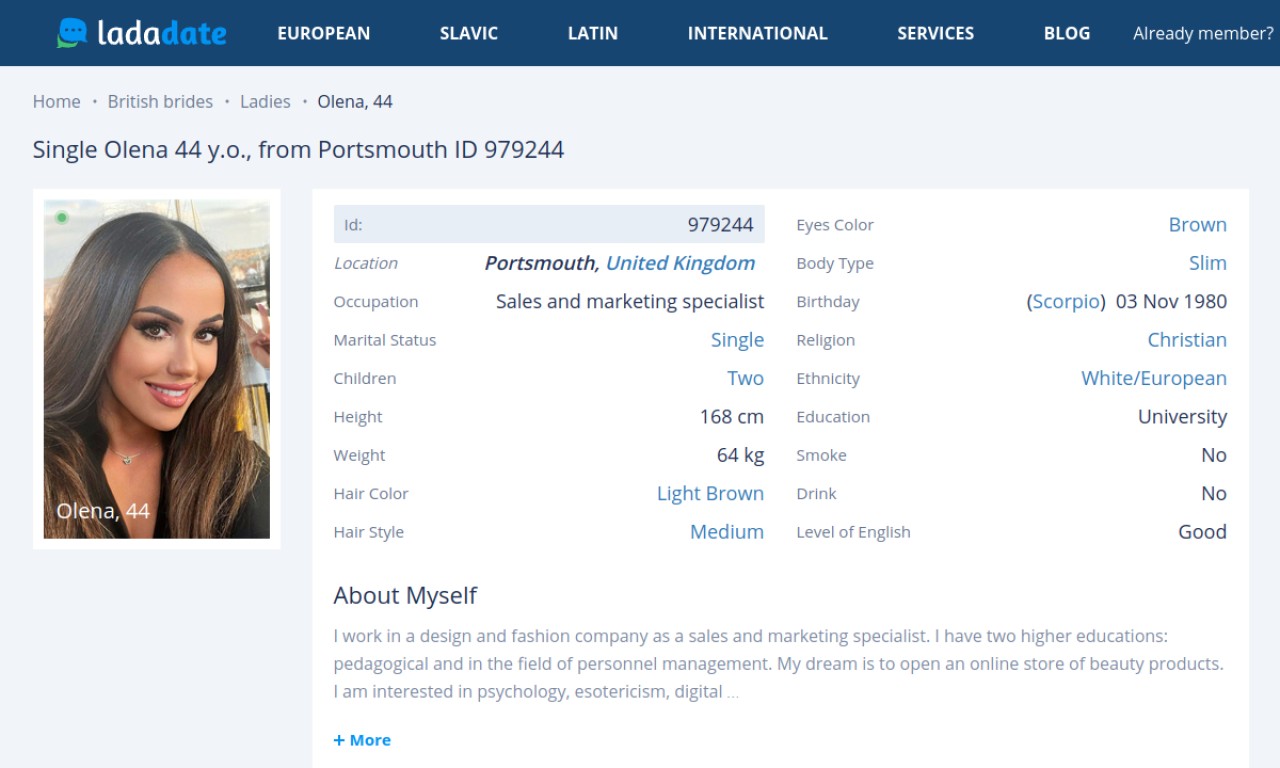Visit the Blog page

click(x=1066, y=33)
